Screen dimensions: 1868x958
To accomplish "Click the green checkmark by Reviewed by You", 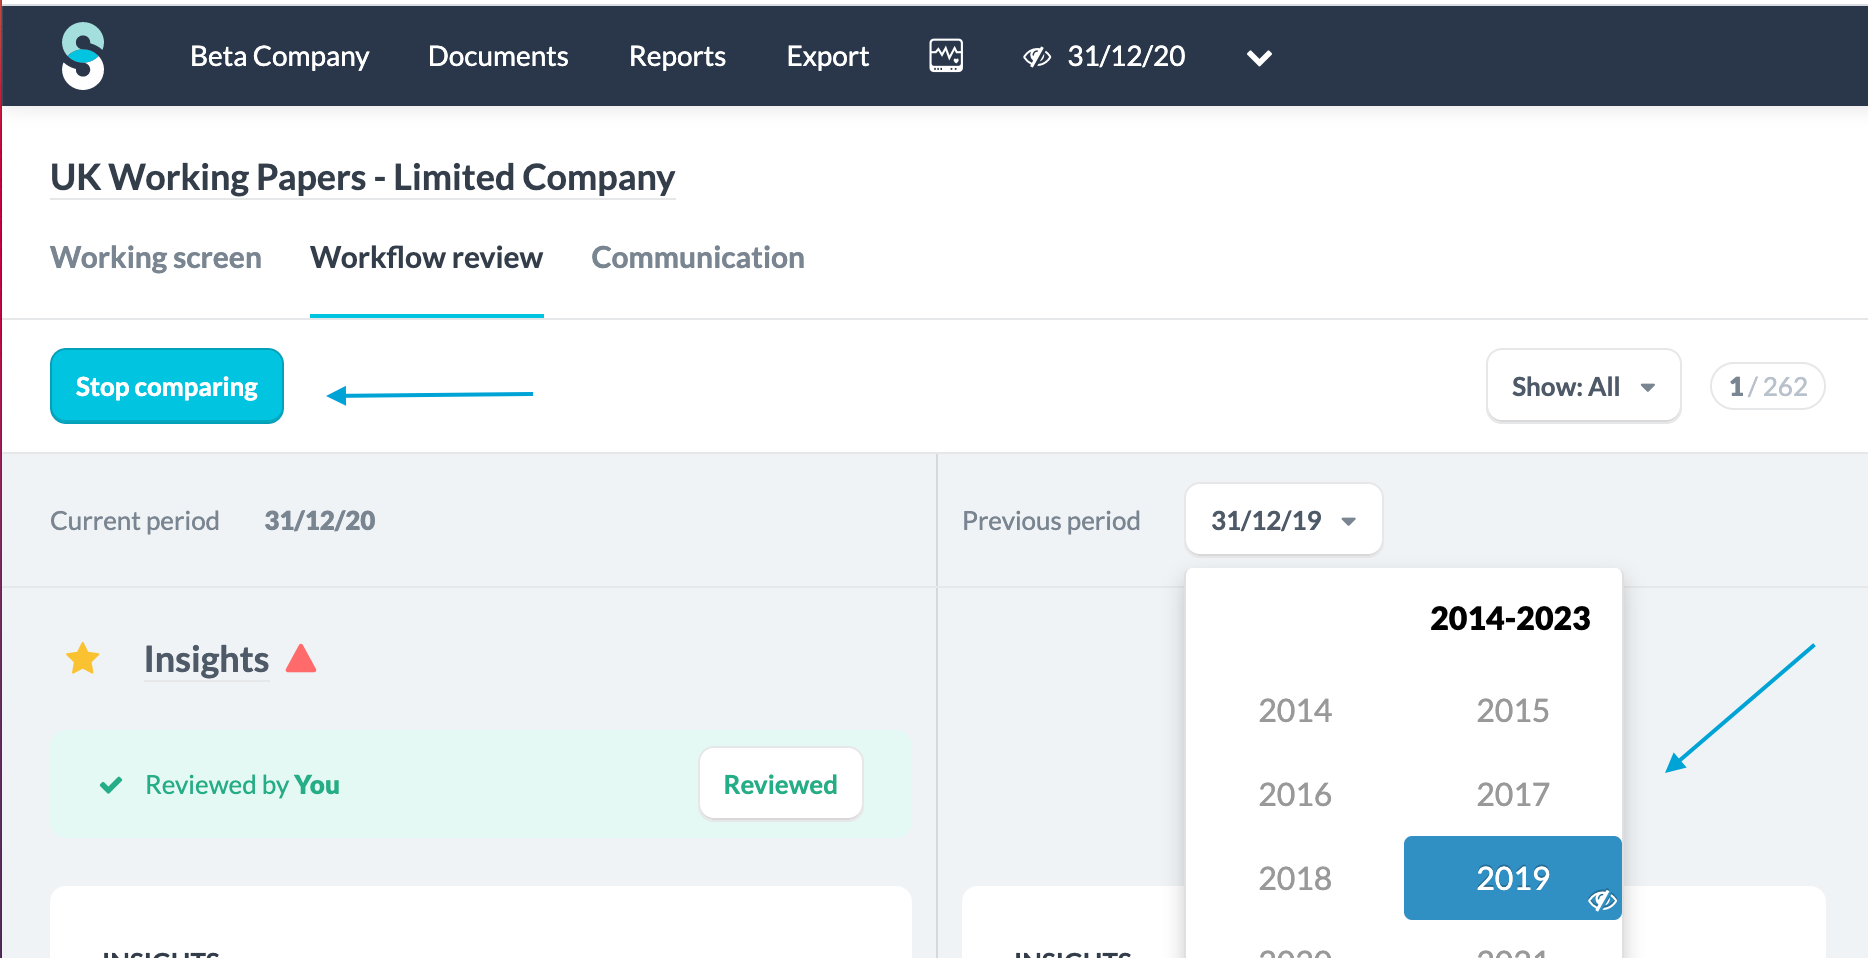I will [x=111, y=785].
